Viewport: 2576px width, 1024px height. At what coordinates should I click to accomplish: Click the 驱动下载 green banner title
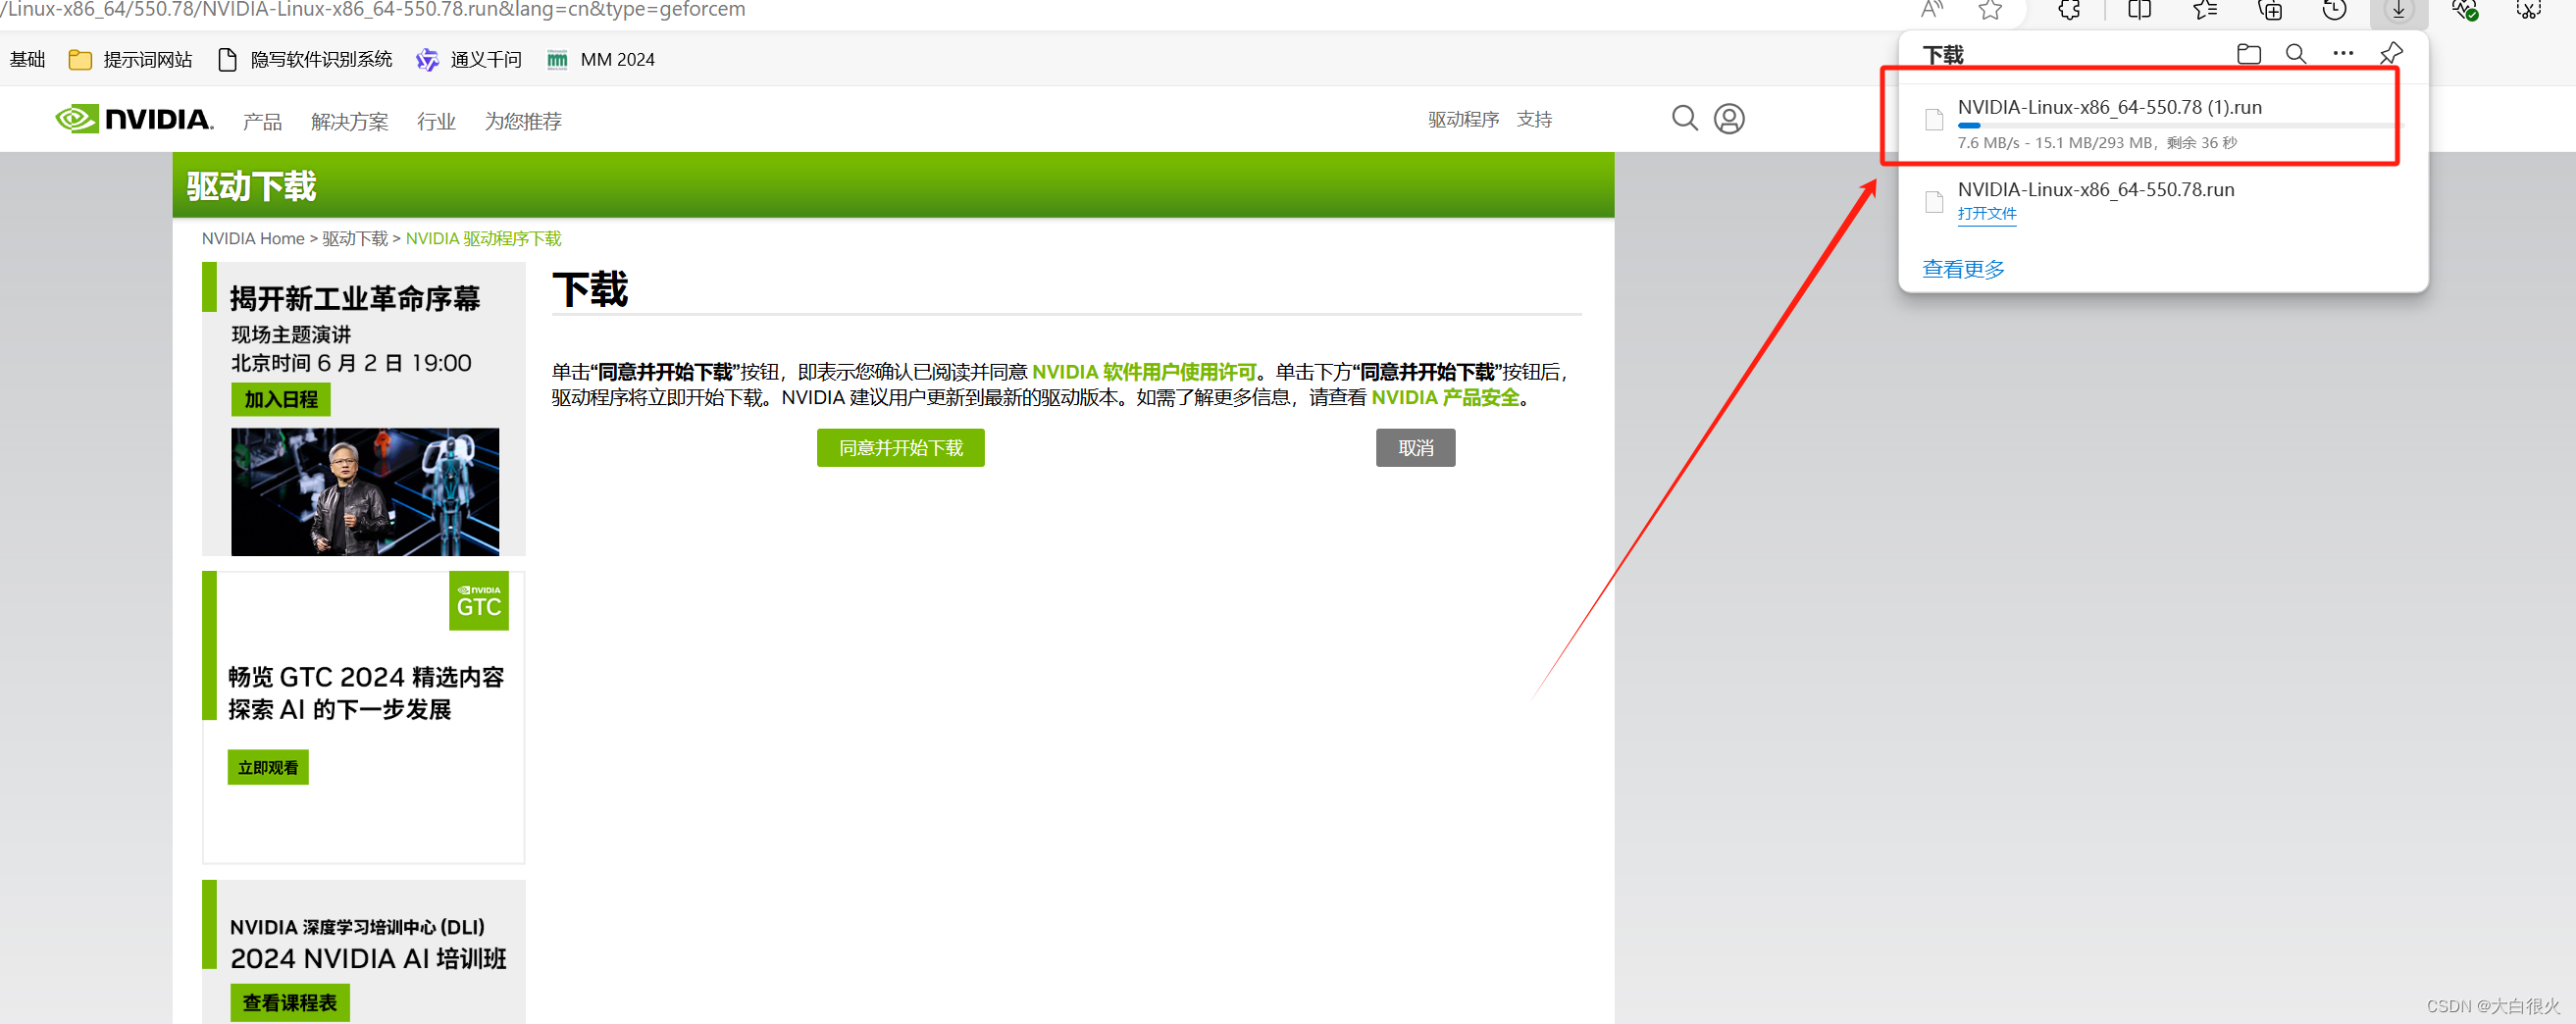point(251,187)
